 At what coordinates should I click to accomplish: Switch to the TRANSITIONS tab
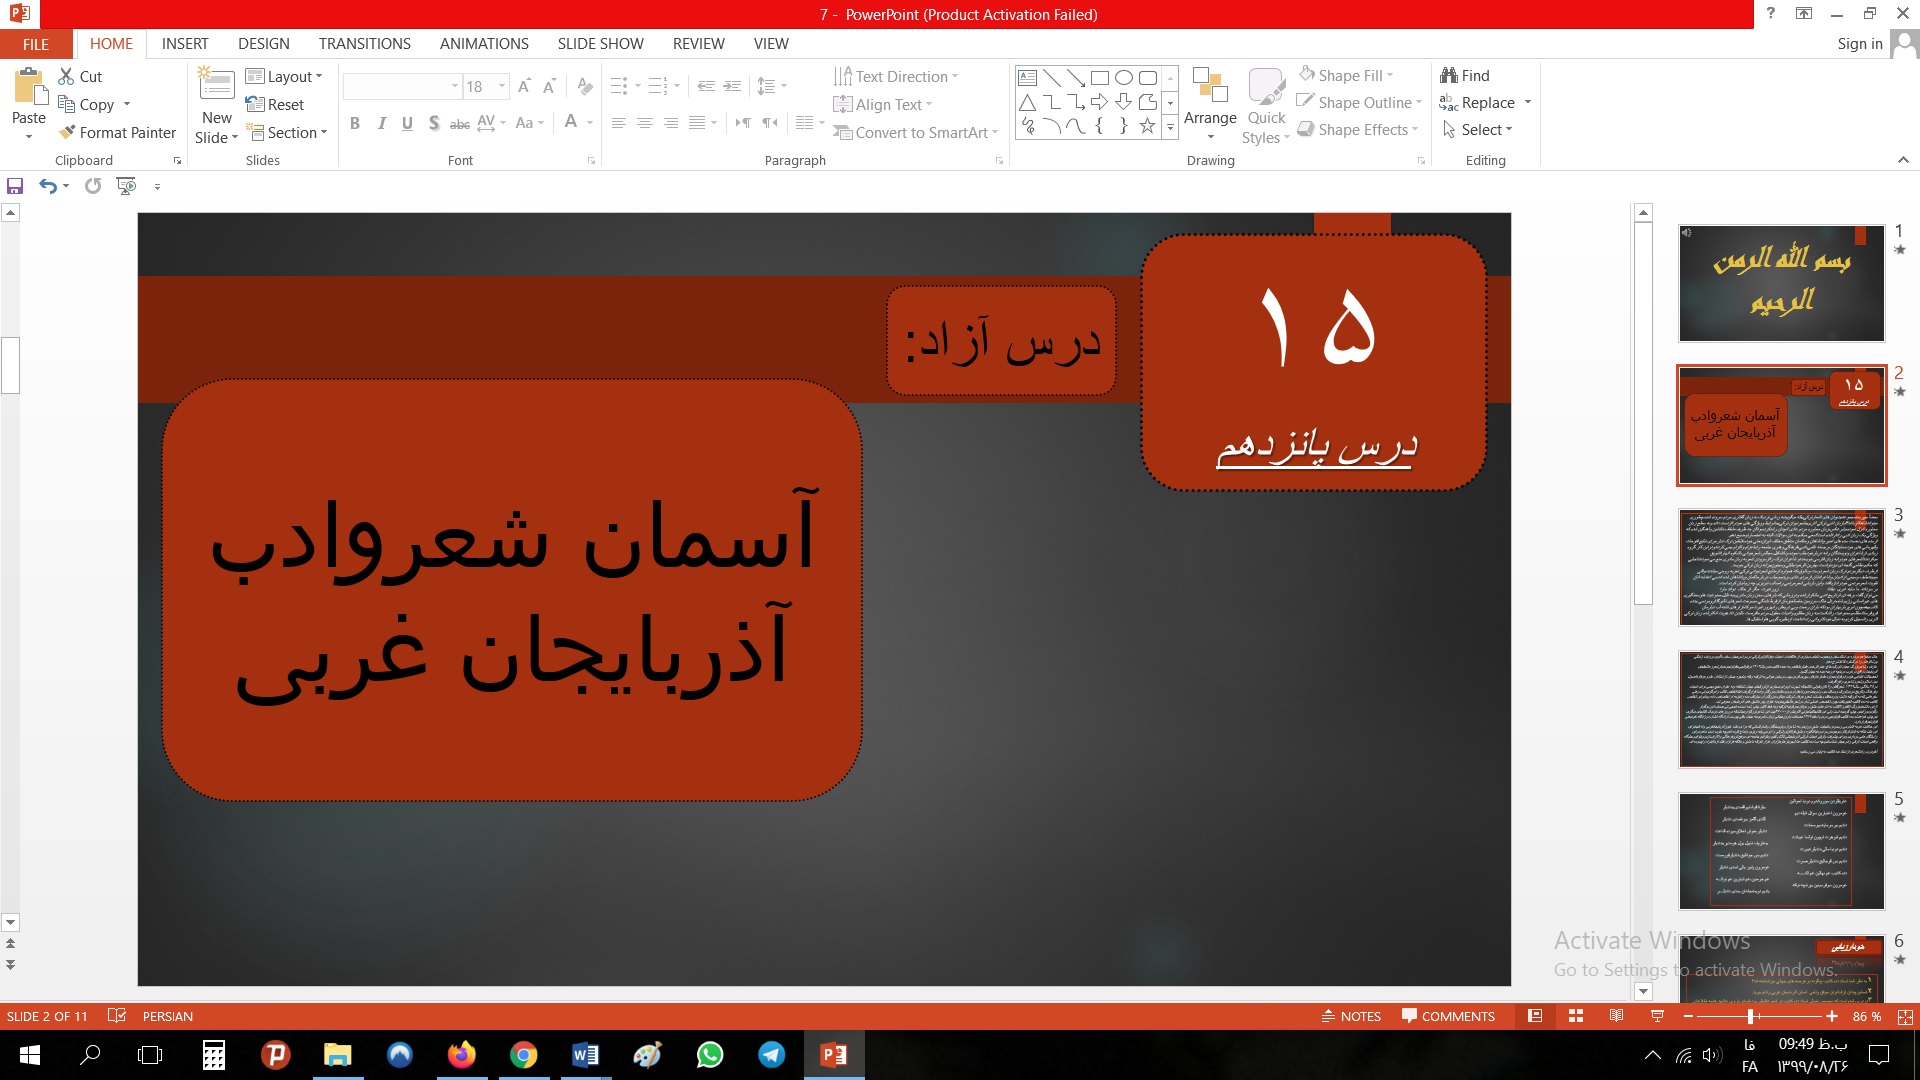[365, 44]
